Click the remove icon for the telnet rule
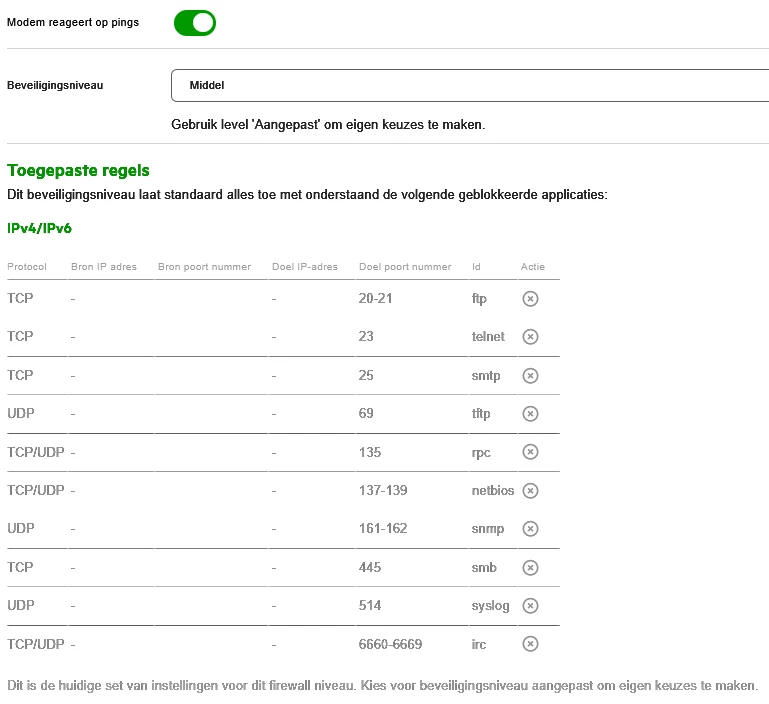Screen dimensions: 769x704 click(x=531, y=337)
